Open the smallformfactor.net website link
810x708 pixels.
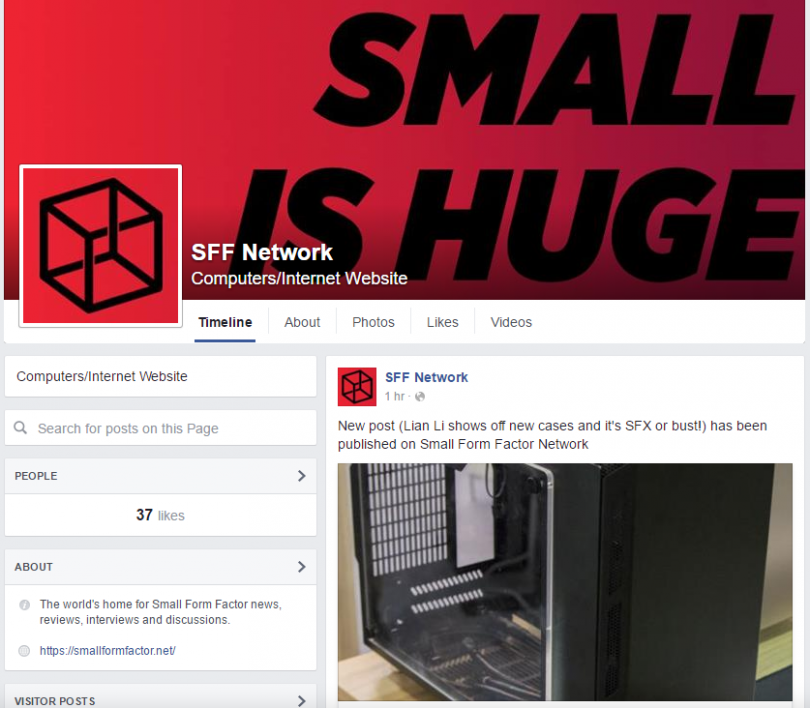pyautogui.click(x=107, y=651)
